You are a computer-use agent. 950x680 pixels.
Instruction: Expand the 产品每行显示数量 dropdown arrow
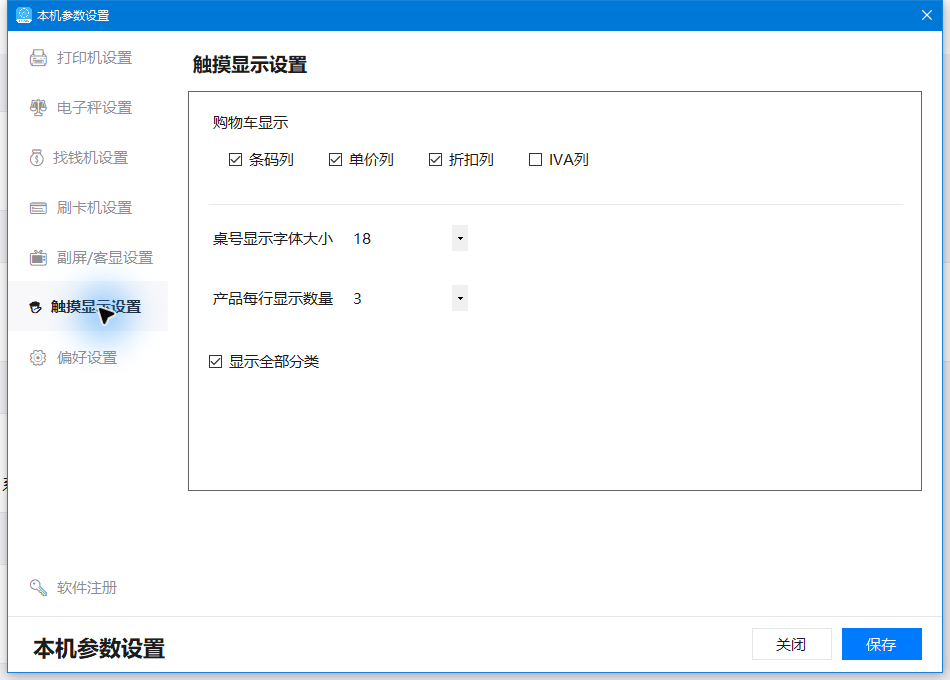click(460, 298)
